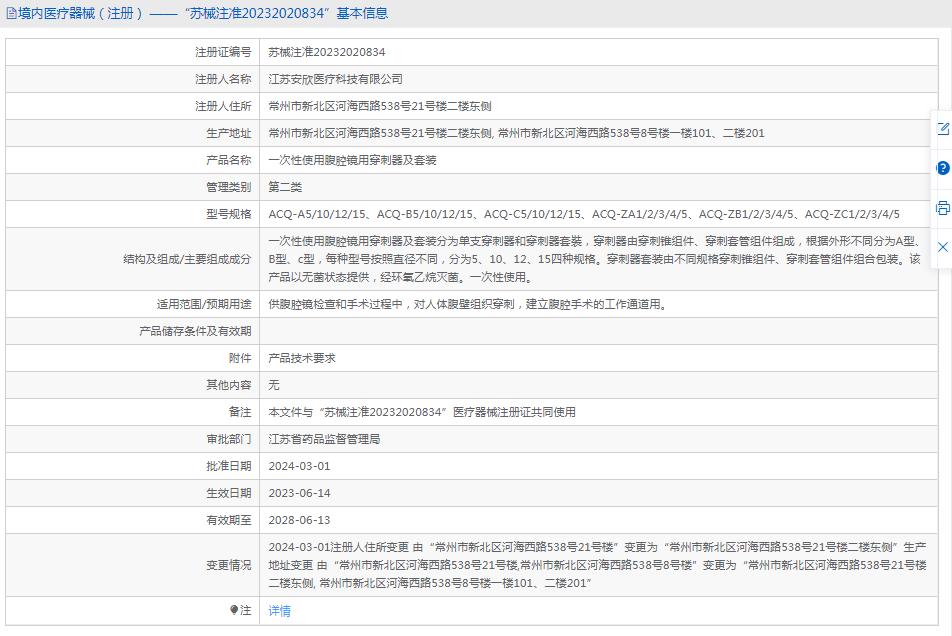Select 江苏安欣医疗科技有限公司 text
952x636 pixels.
[x=335, y=80]
